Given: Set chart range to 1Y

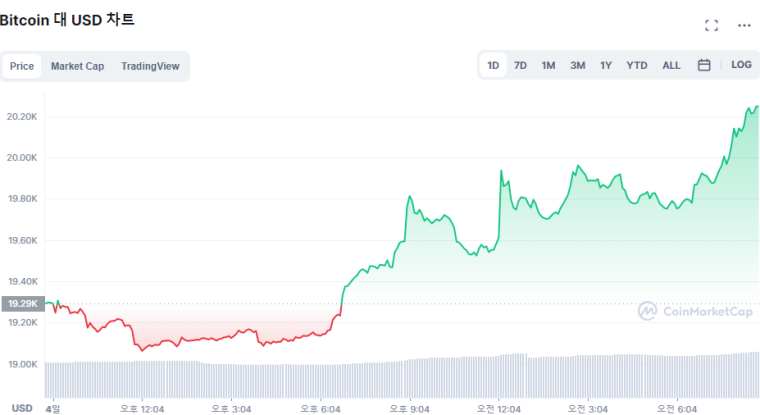Looking at the screenshot, I should tap(606, 65).
